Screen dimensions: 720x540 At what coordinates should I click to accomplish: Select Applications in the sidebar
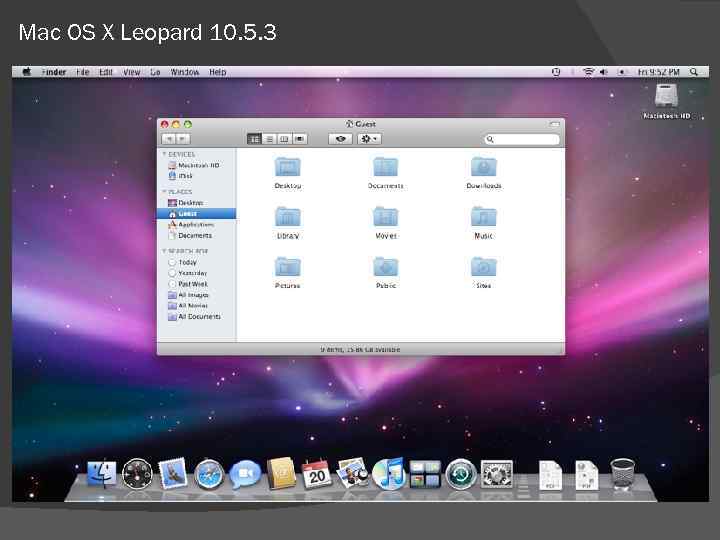click(197, 225)
